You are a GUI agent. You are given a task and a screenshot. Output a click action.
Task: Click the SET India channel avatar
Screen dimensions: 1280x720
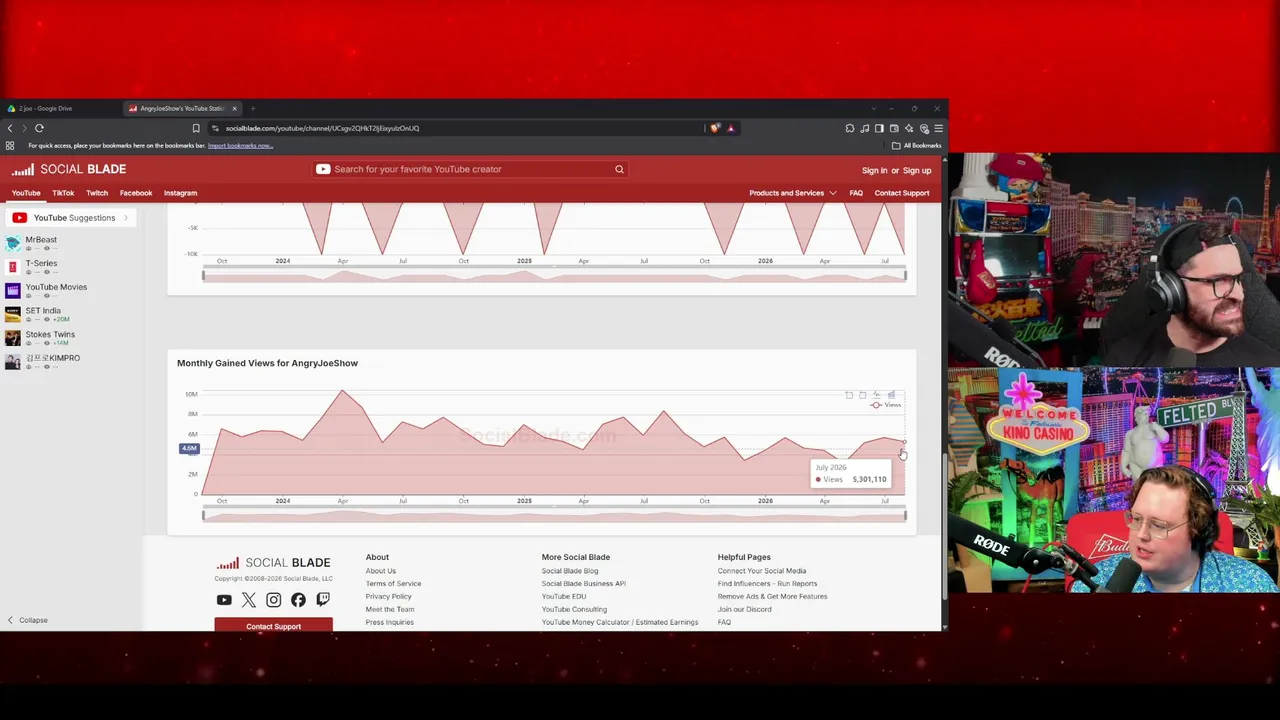[12, 314]
